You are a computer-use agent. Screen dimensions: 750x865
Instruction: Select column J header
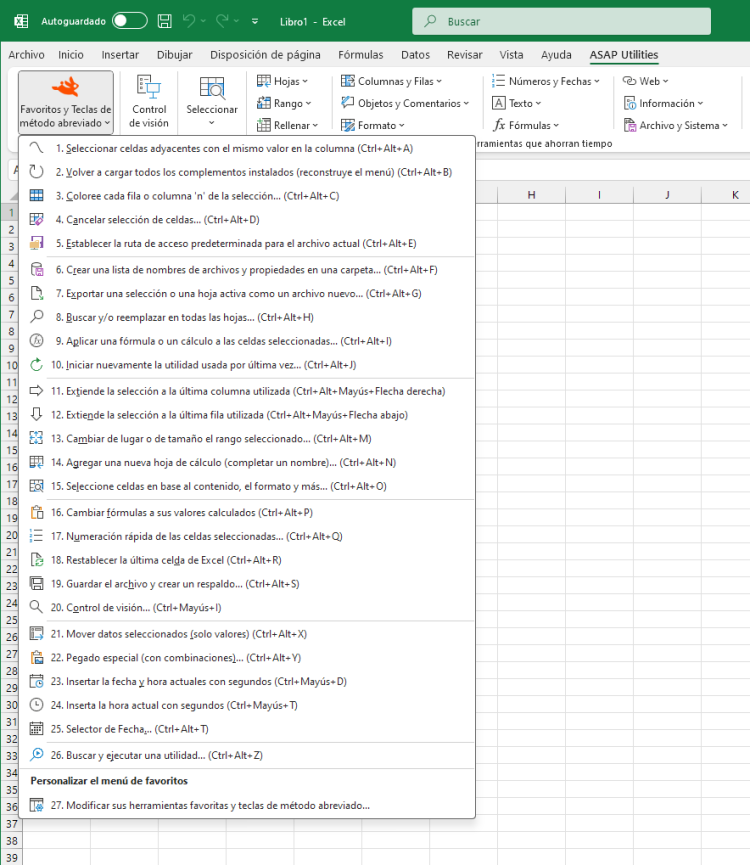667,195
